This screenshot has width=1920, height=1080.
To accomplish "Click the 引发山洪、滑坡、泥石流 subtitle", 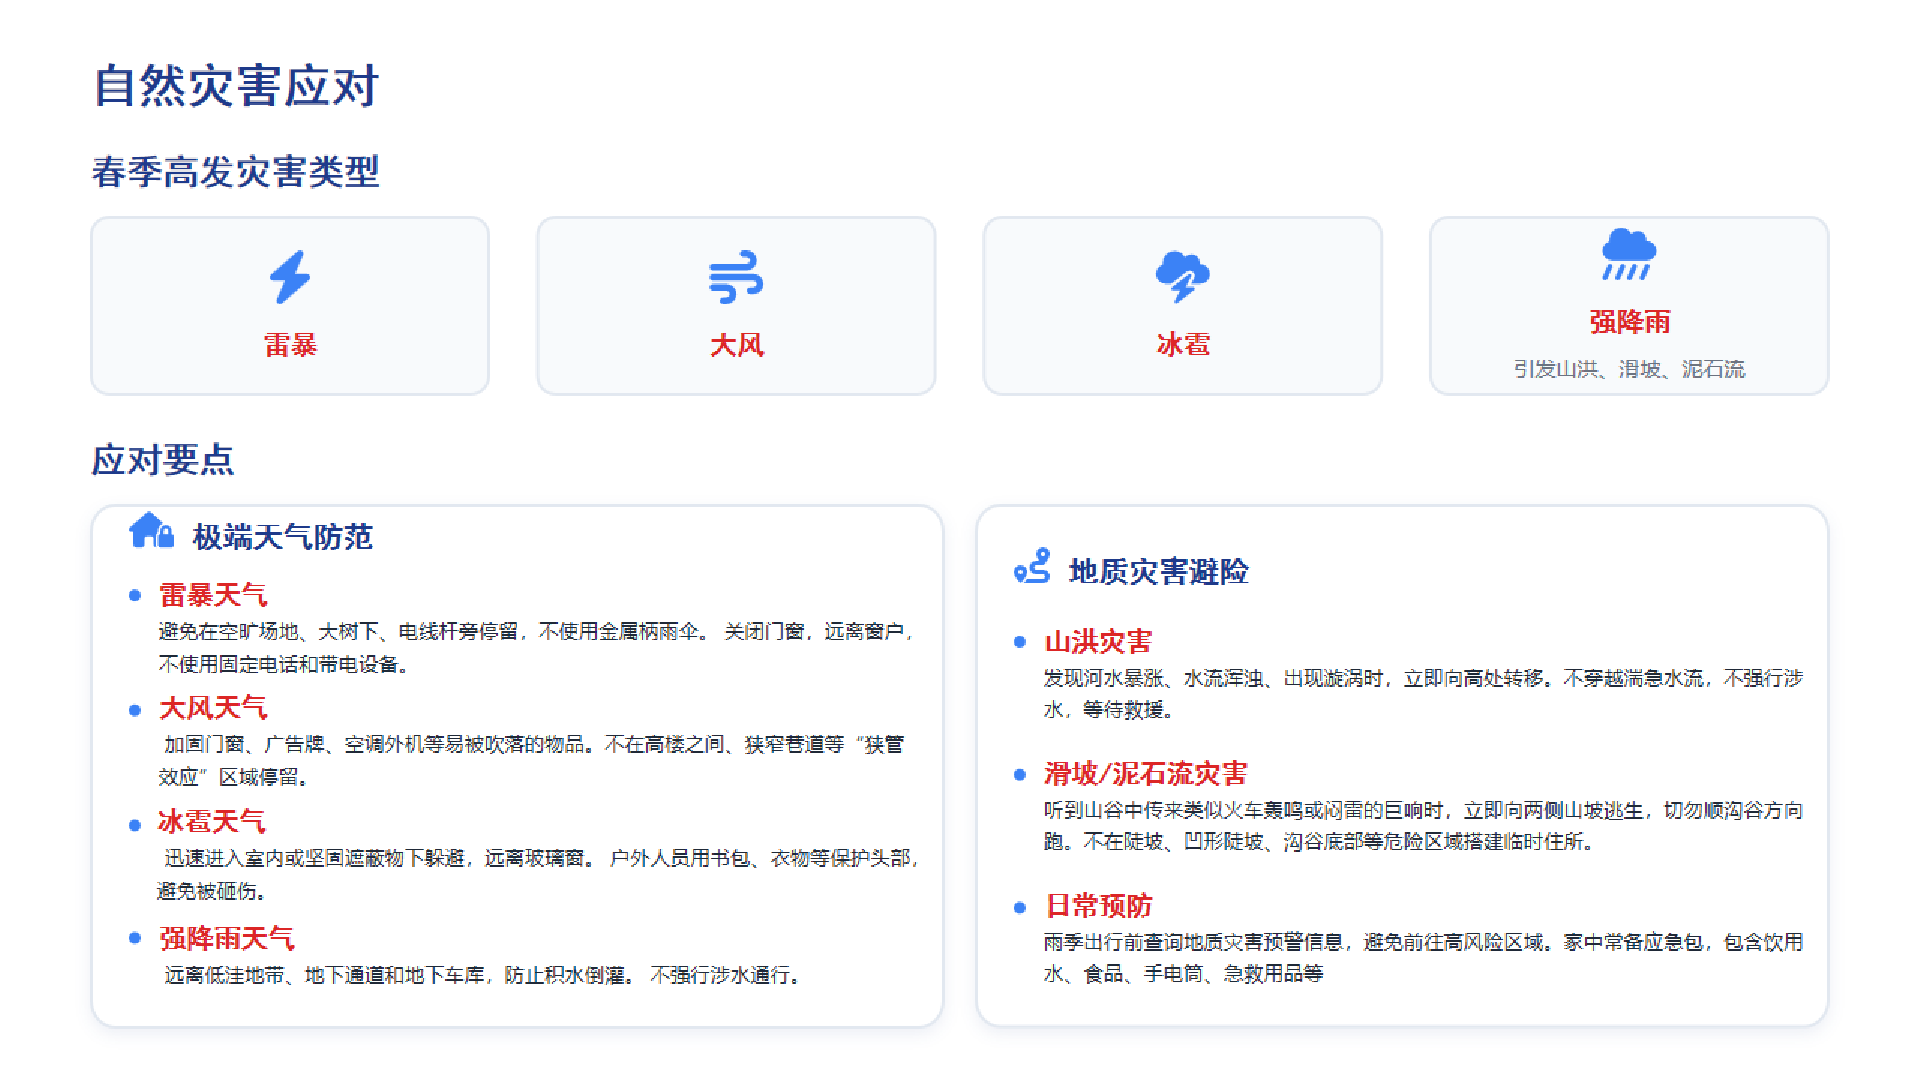I will (1628, 369).
